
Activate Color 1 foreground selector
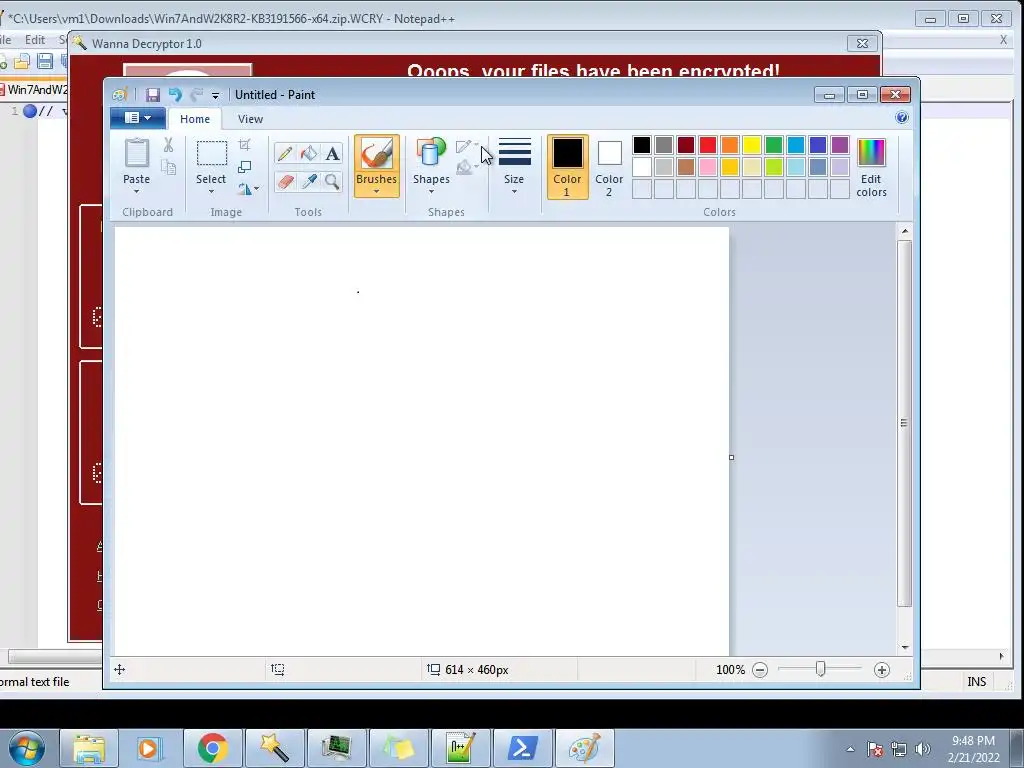click(568, 167)
